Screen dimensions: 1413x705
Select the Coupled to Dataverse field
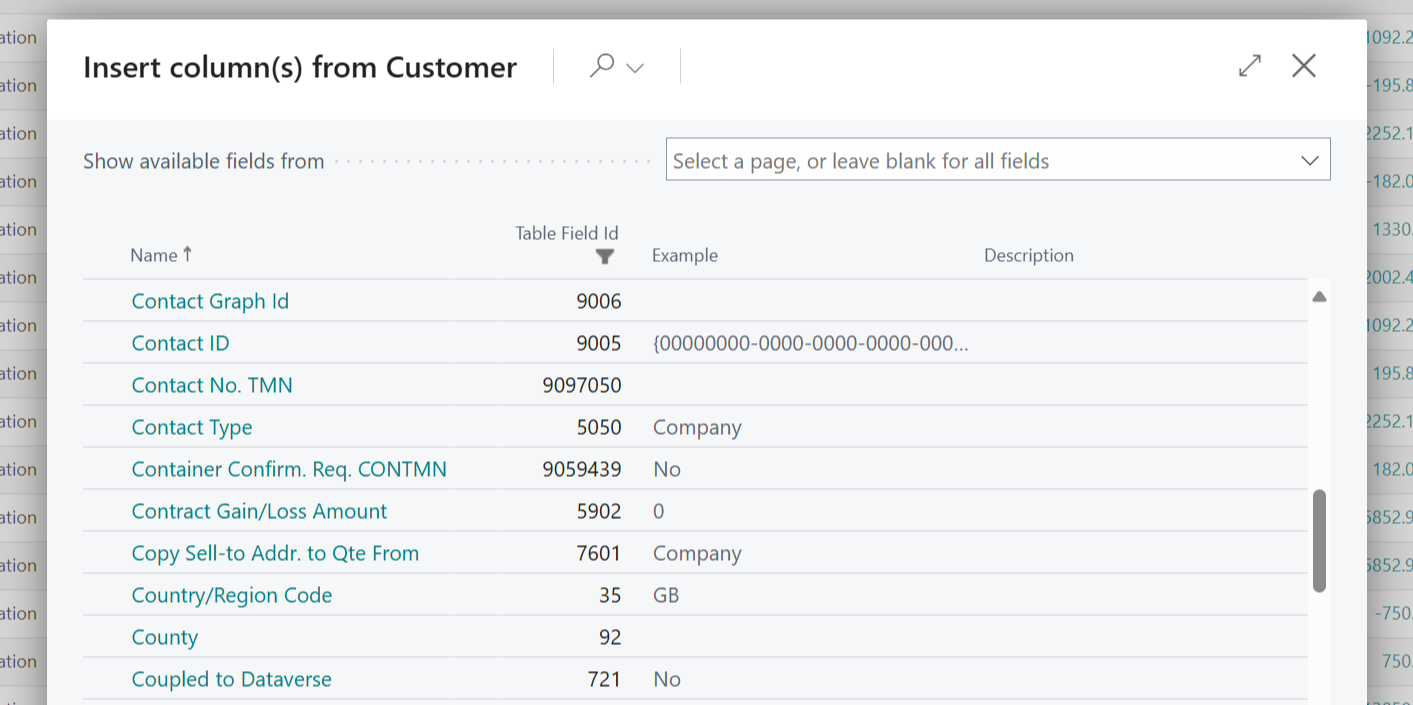231,679
